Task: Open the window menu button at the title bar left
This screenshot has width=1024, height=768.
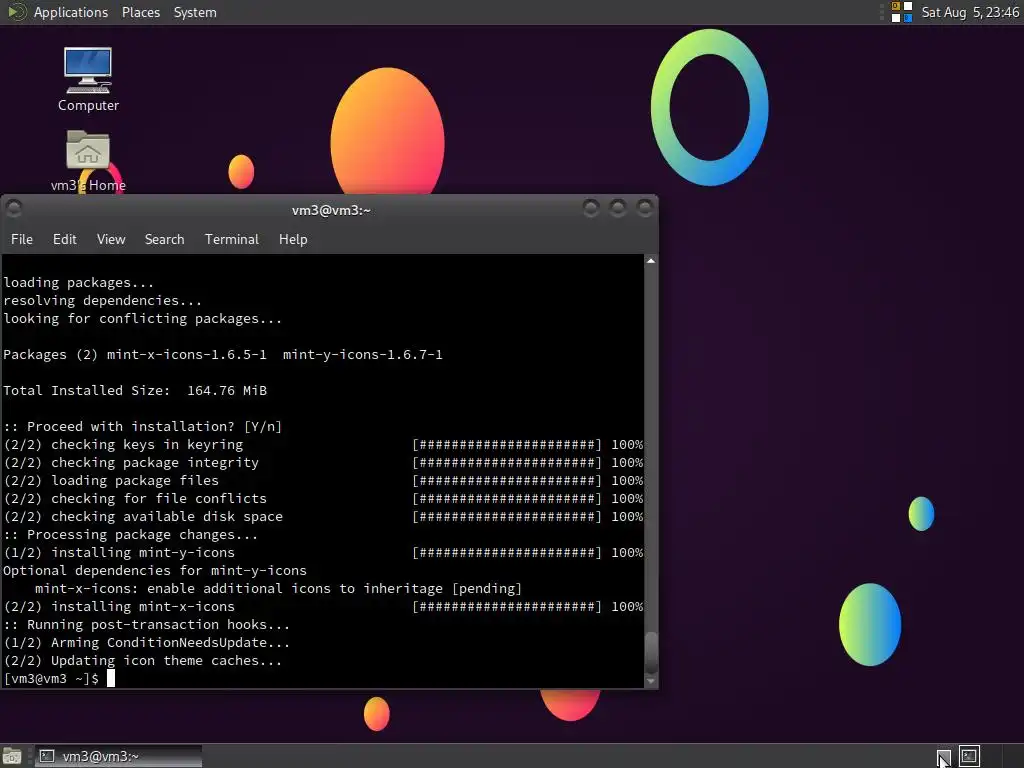Action: click(14, 208)
